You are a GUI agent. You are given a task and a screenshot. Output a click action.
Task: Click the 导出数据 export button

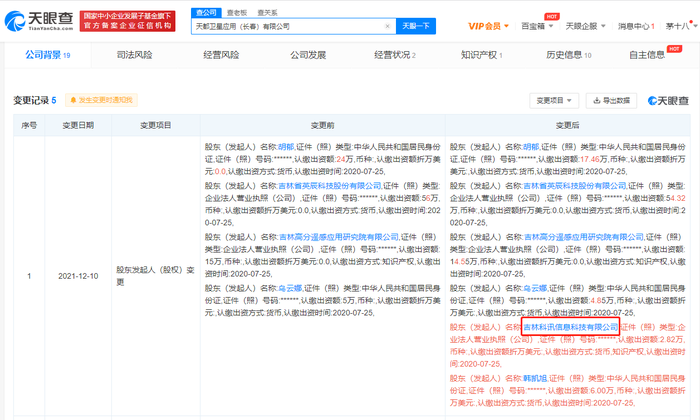[x=611, y=100]
